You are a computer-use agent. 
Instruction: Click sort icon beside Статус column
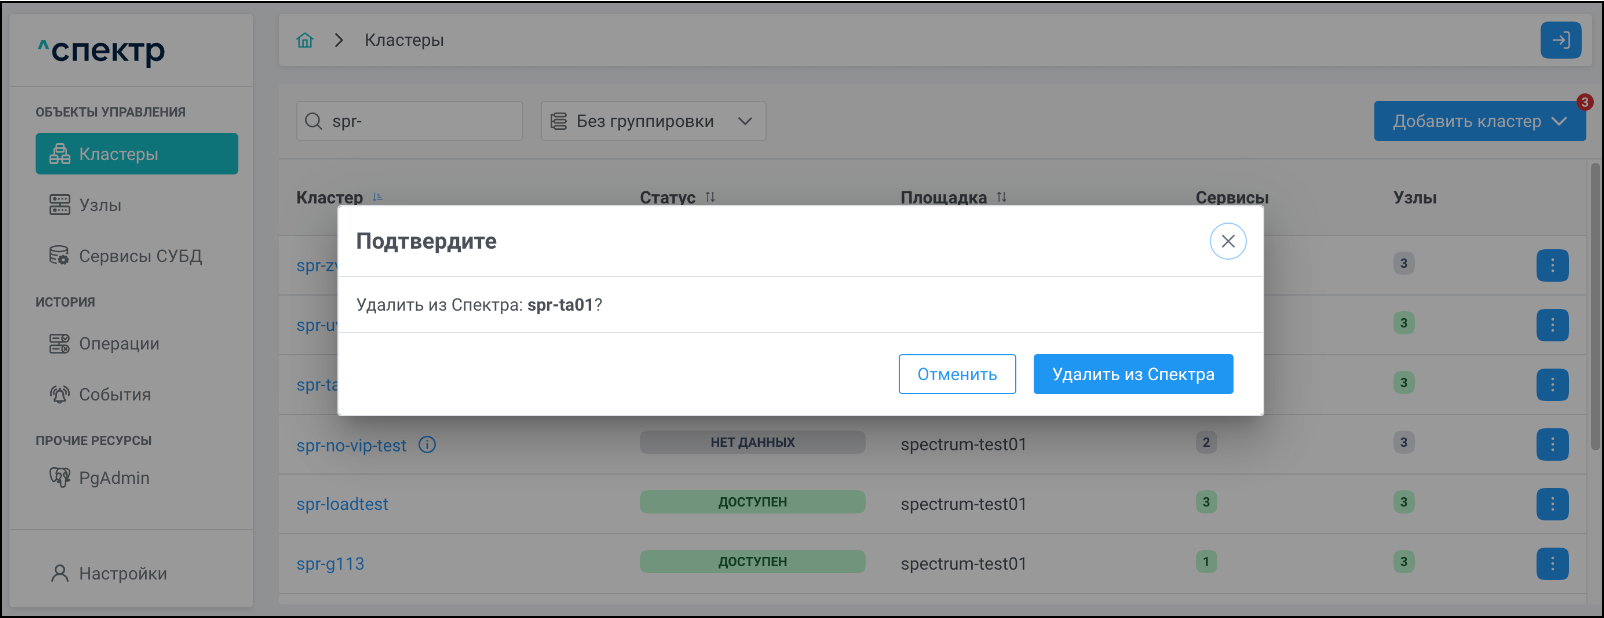tap(710, 197)
